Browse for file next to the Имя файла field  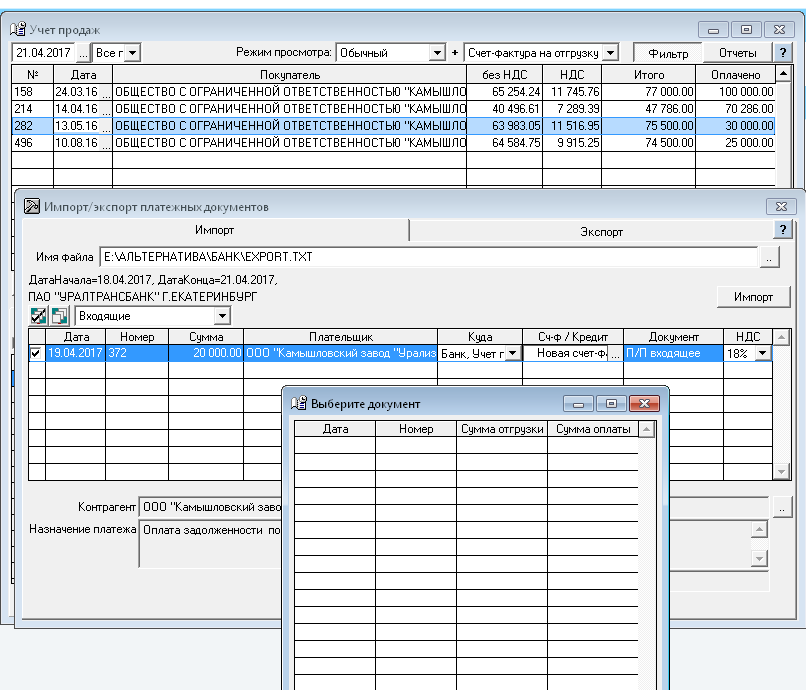[x=770, y=258]
